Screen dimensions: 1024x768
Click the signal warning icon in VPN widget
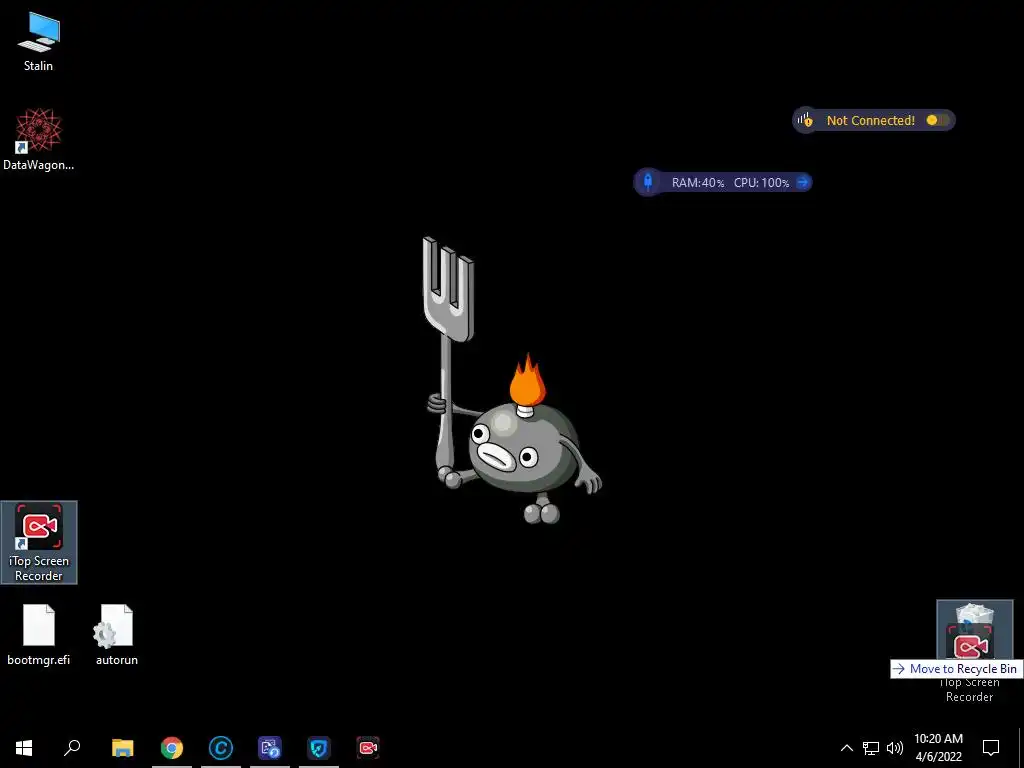[x=805, y=120]
